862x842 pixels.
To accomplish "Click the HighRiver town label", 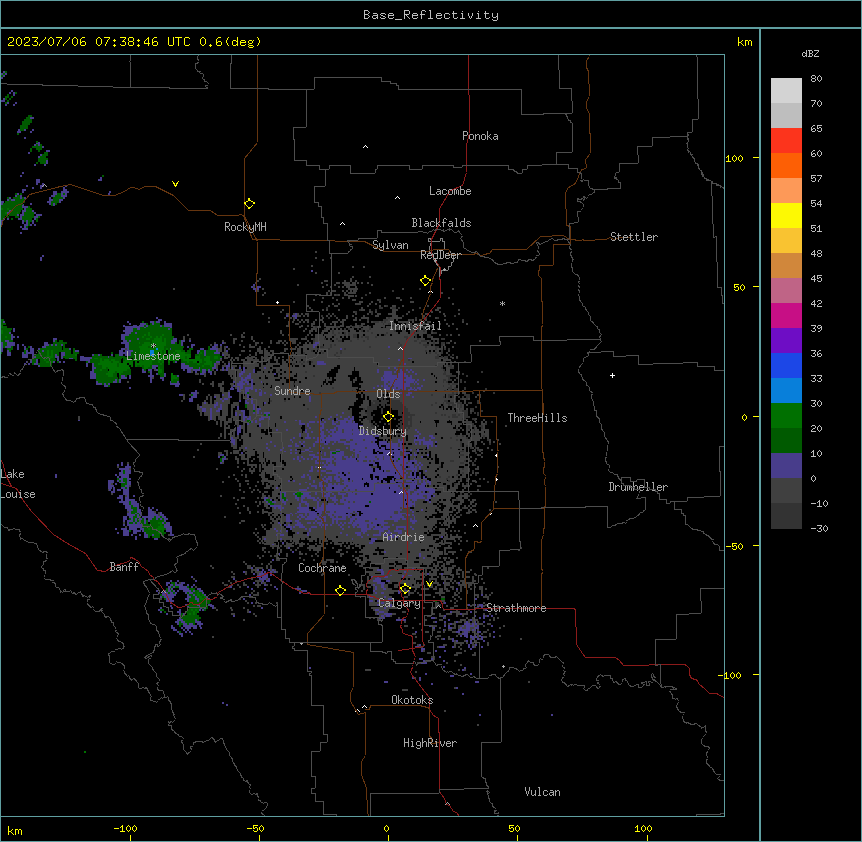I will point(430,743).
